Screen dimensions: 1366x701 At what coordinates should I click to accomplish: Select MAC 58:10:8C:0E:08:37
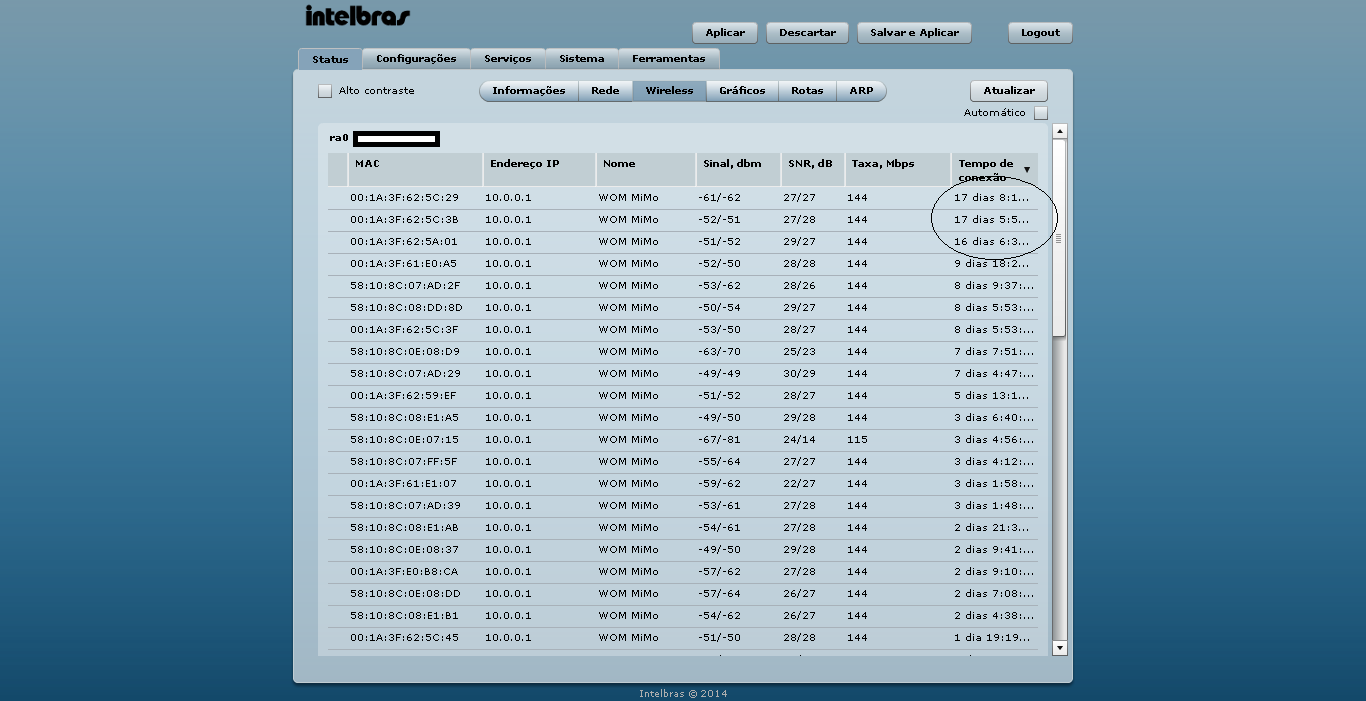(404, 550)
